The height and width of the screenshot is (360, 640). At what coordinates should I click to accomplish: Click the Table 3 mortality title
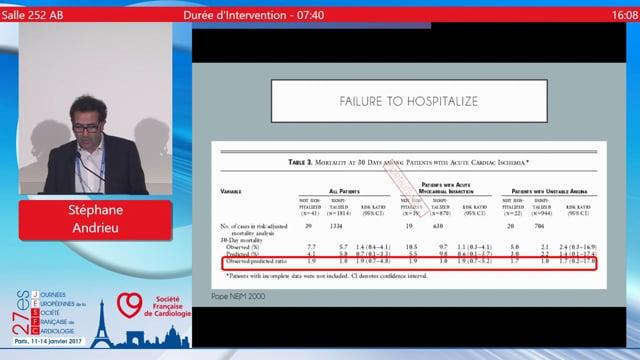(x=408, y=162)
